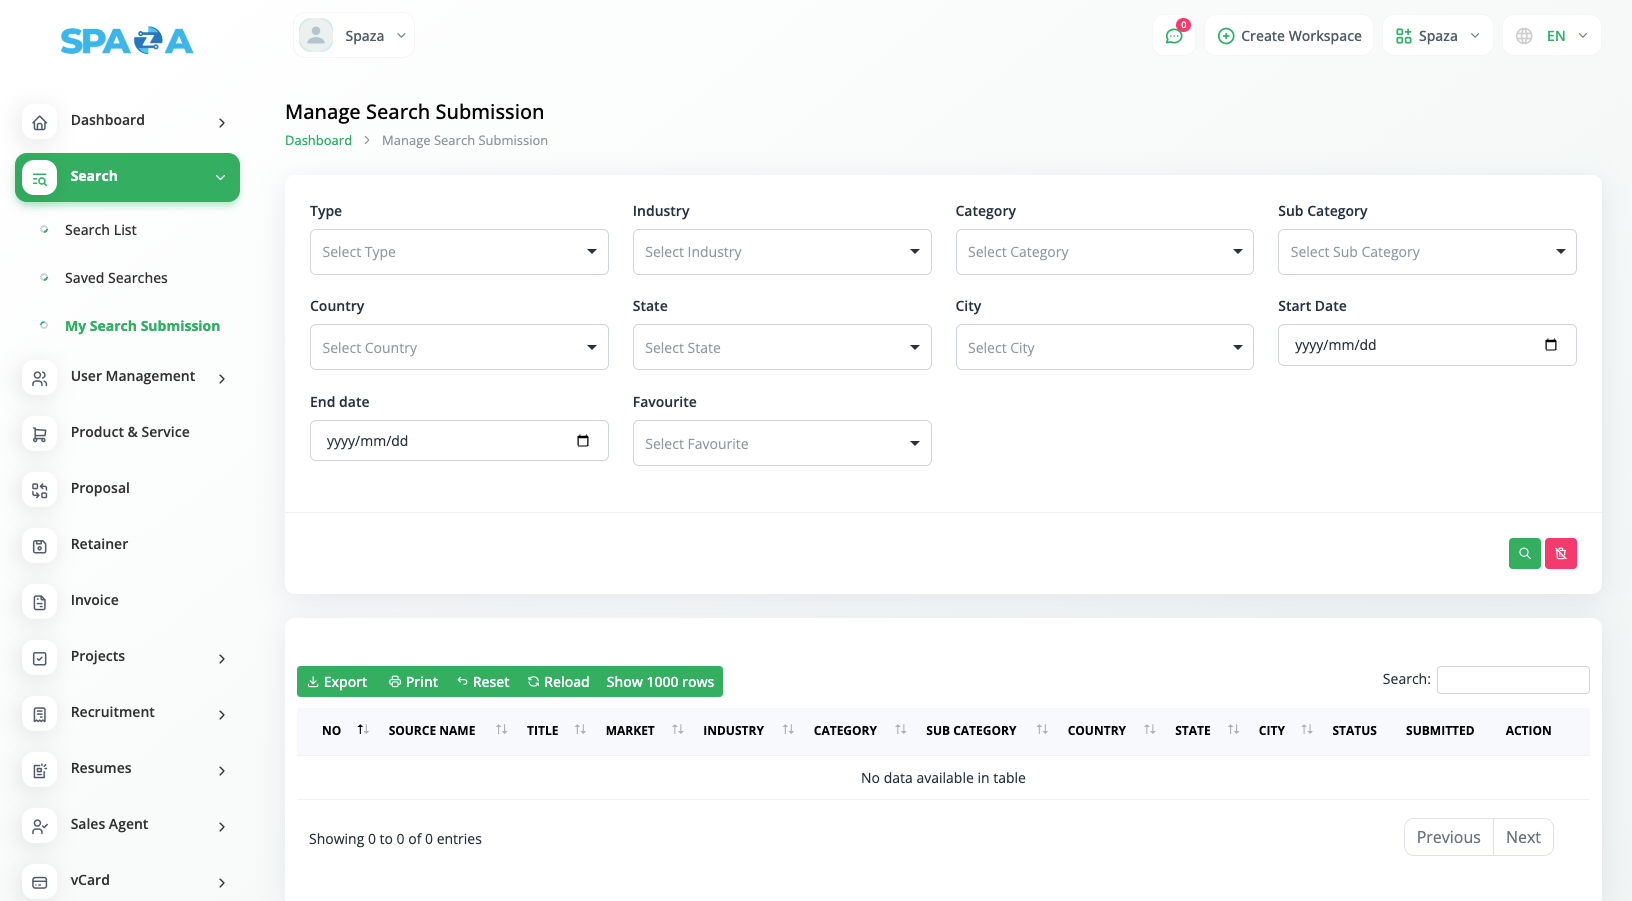Click the Invoice sidebar icon

(x=40, y=602)
